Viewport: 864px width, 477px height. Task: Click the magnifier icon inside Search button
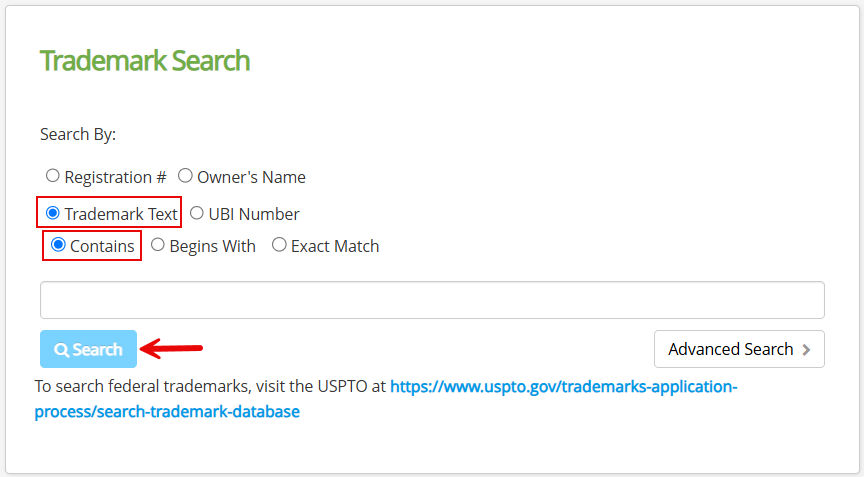(x=61, y=350)
